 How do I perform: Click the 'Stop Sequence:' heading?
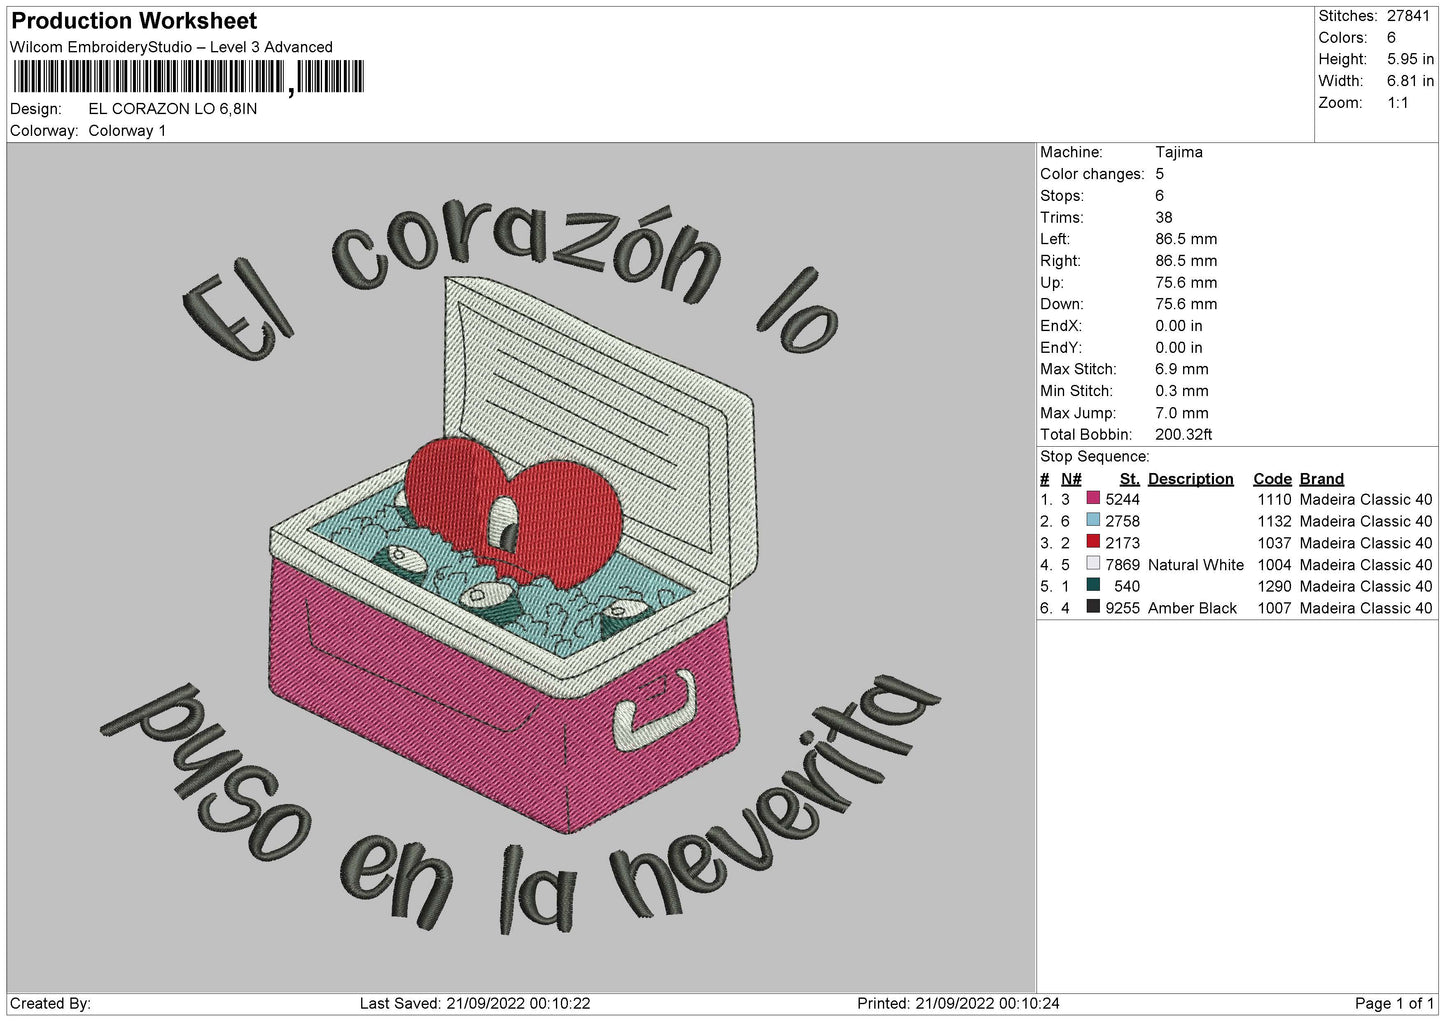tap(1094, 457)
